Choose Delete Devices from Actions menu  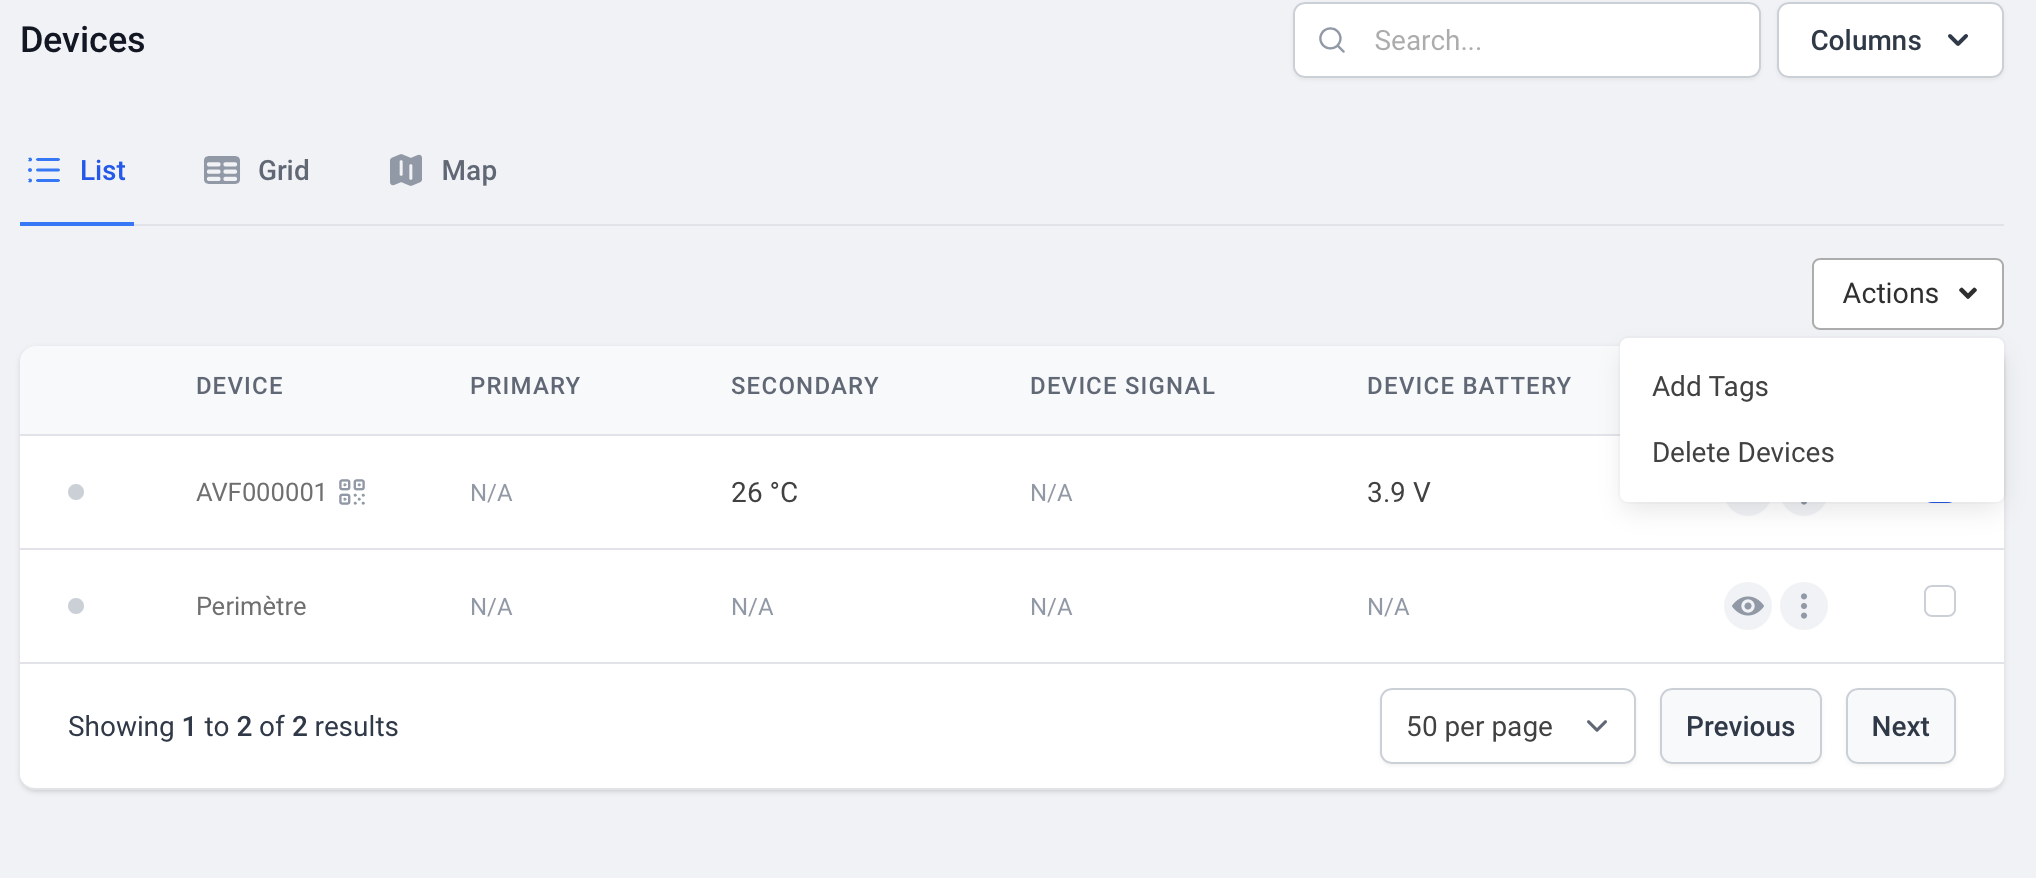tap(1743, 452)
